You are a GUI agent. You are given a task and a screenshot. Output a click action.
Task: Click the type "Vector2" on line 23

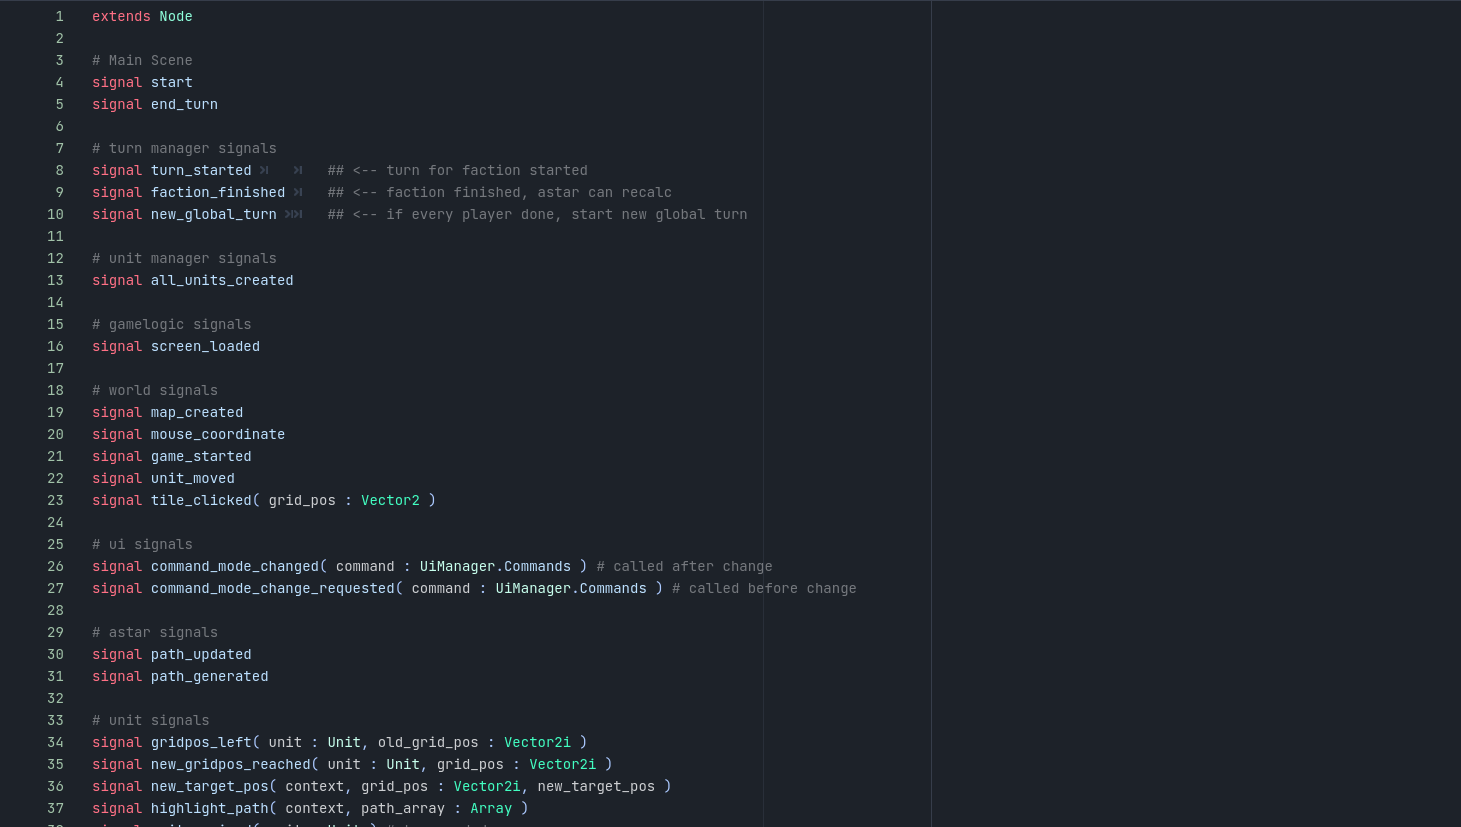pos(390,500)
